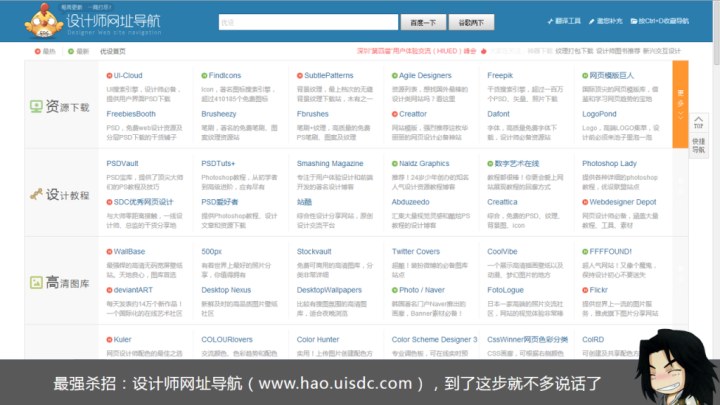Open the CoolVibe link
This screenshot has height=405, width=720.
click(502, 252)
